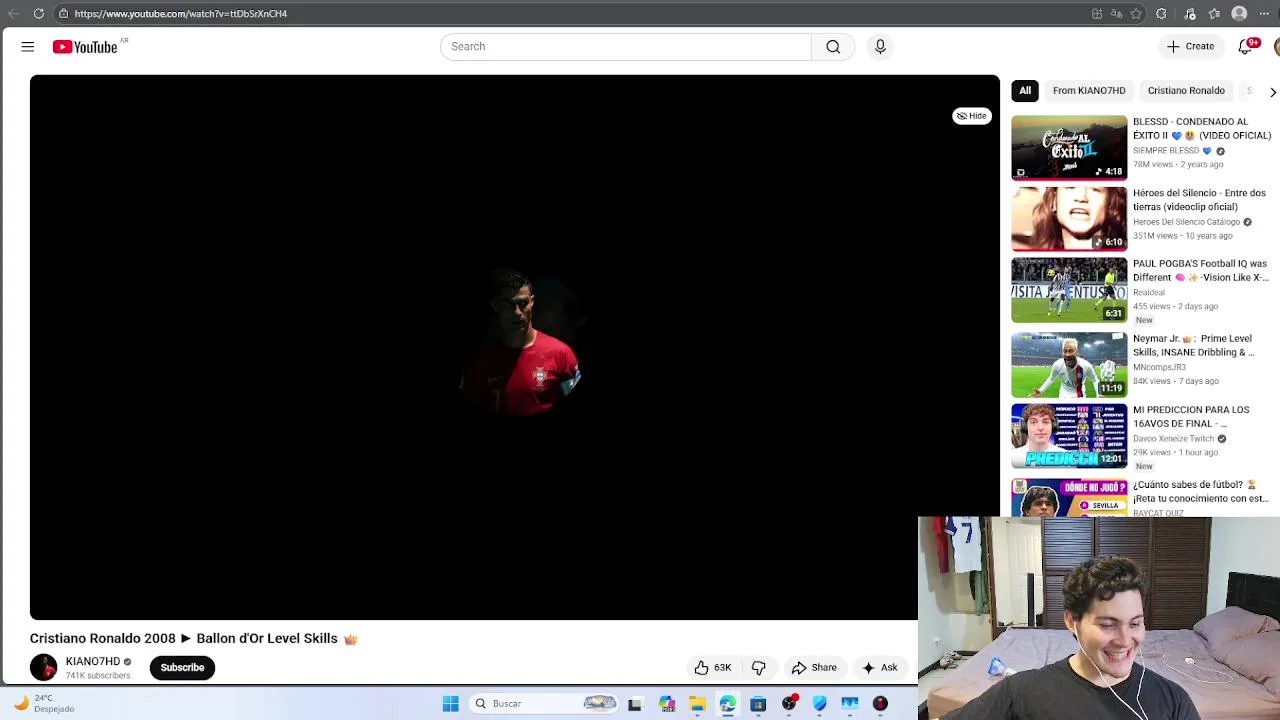Open Héroes del Silencio - Entre dos tierras title

coord(1199,199)
